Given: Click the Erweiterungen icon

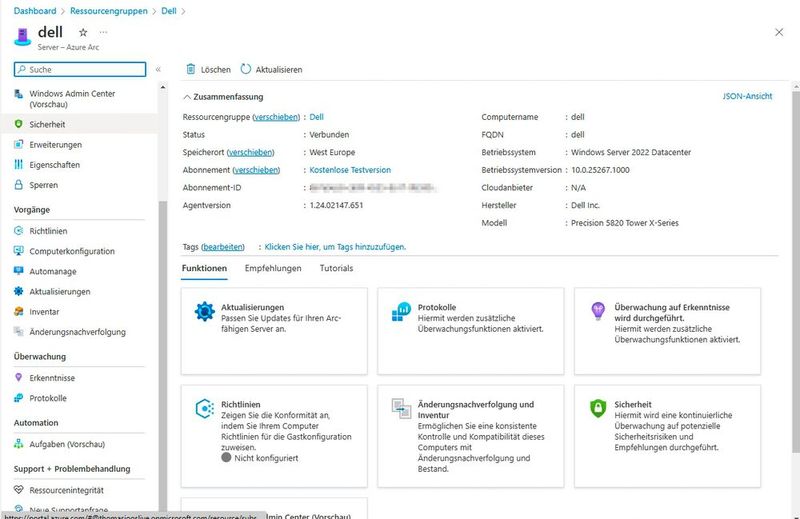Looking at the screenshot, I should coord(18,144).
